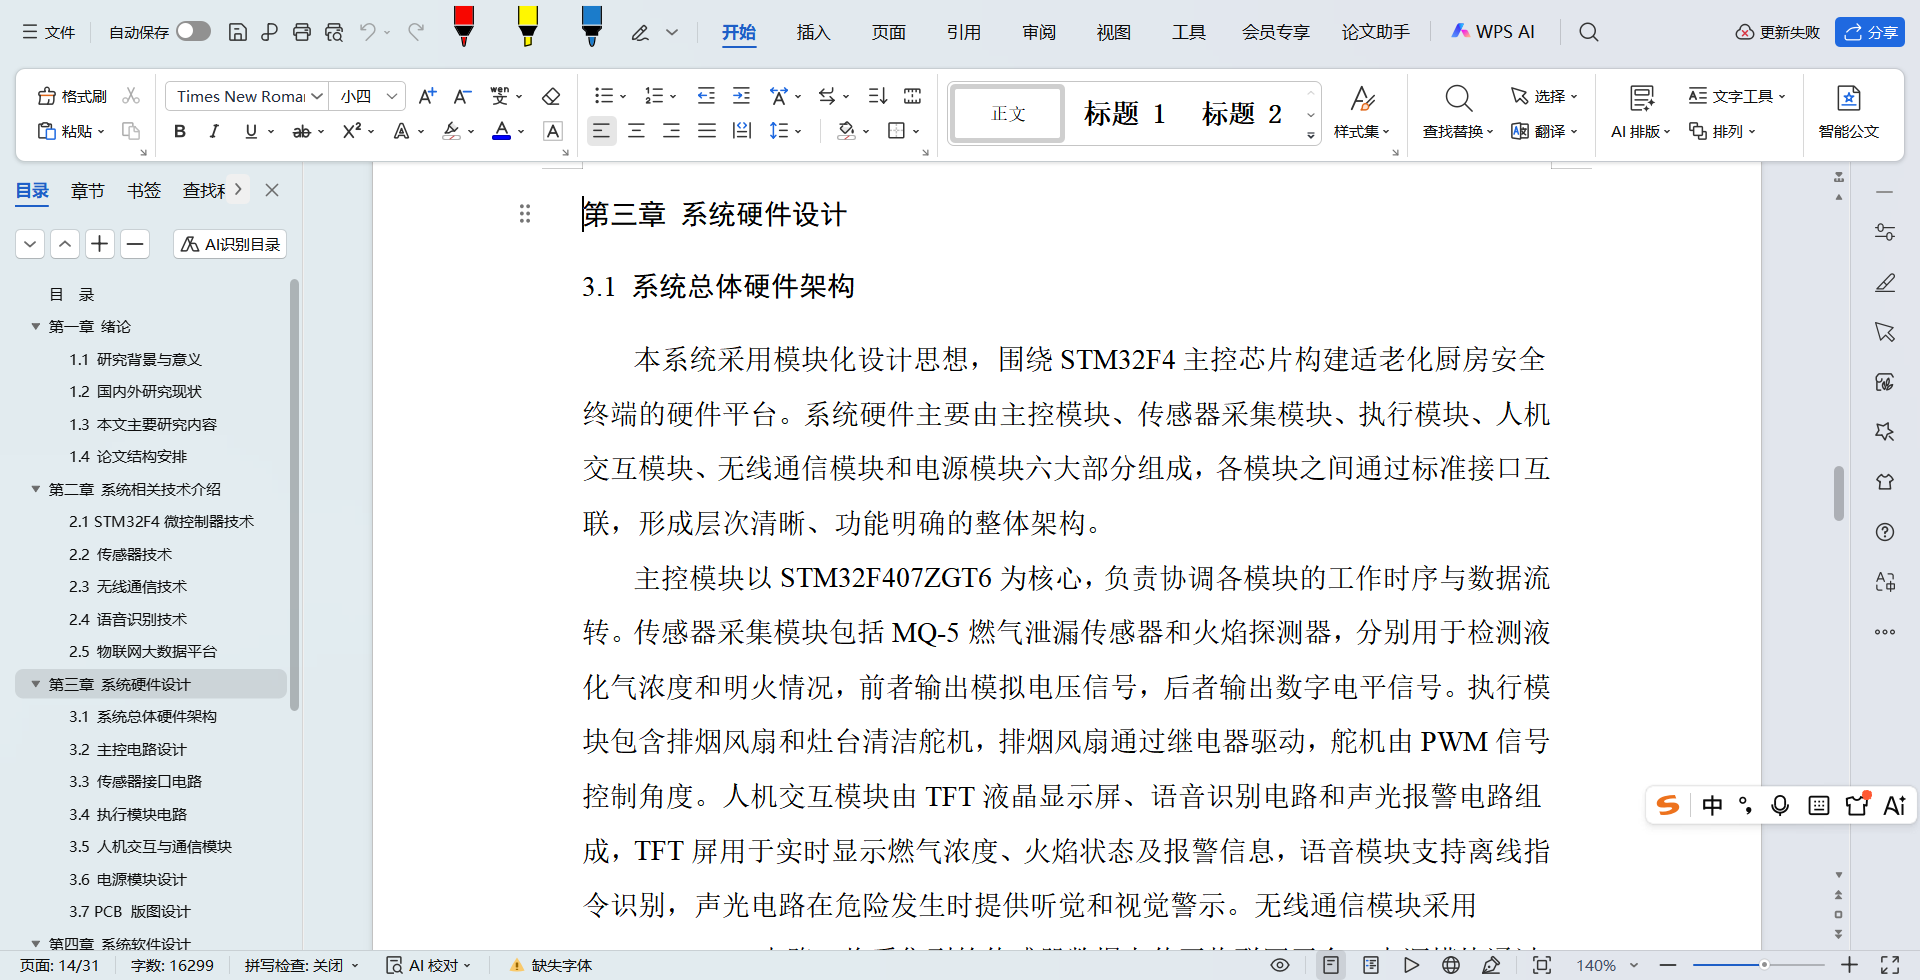
Task: Apply Italic formatting
Action: pyautogui.click(x=214, y=131)
